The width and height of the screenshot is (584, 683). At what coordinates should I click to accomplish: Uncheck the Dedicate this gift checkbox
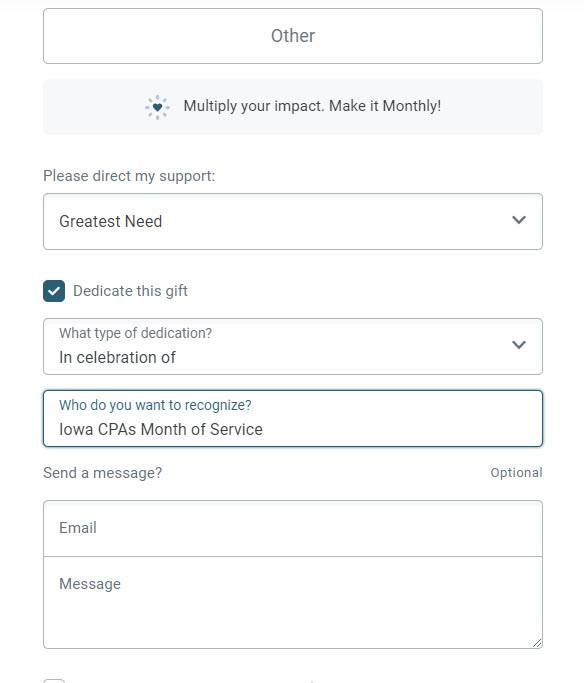54,291
